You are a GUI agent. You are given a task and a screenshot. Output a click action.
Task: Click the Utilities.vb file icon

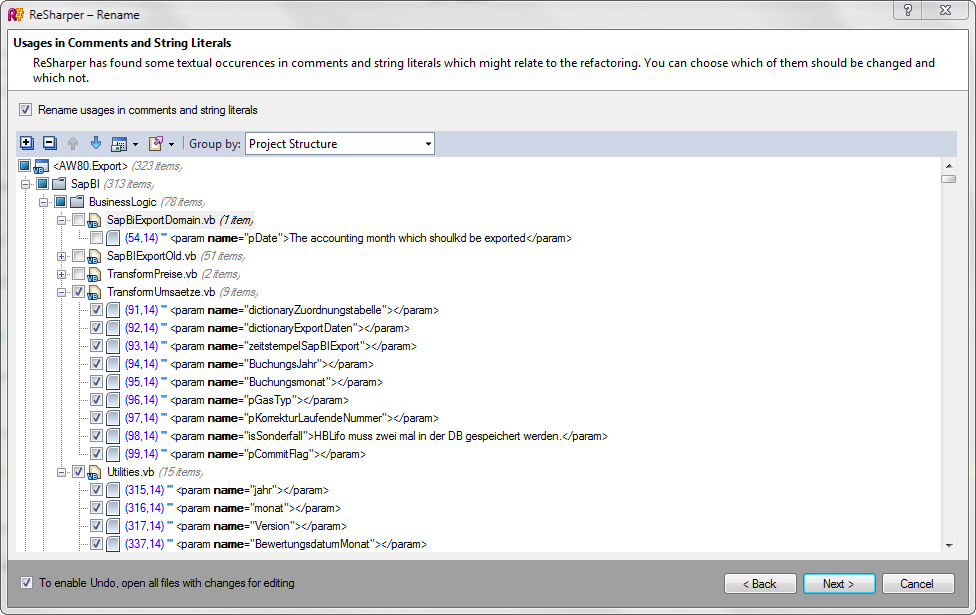pos(94,472)
